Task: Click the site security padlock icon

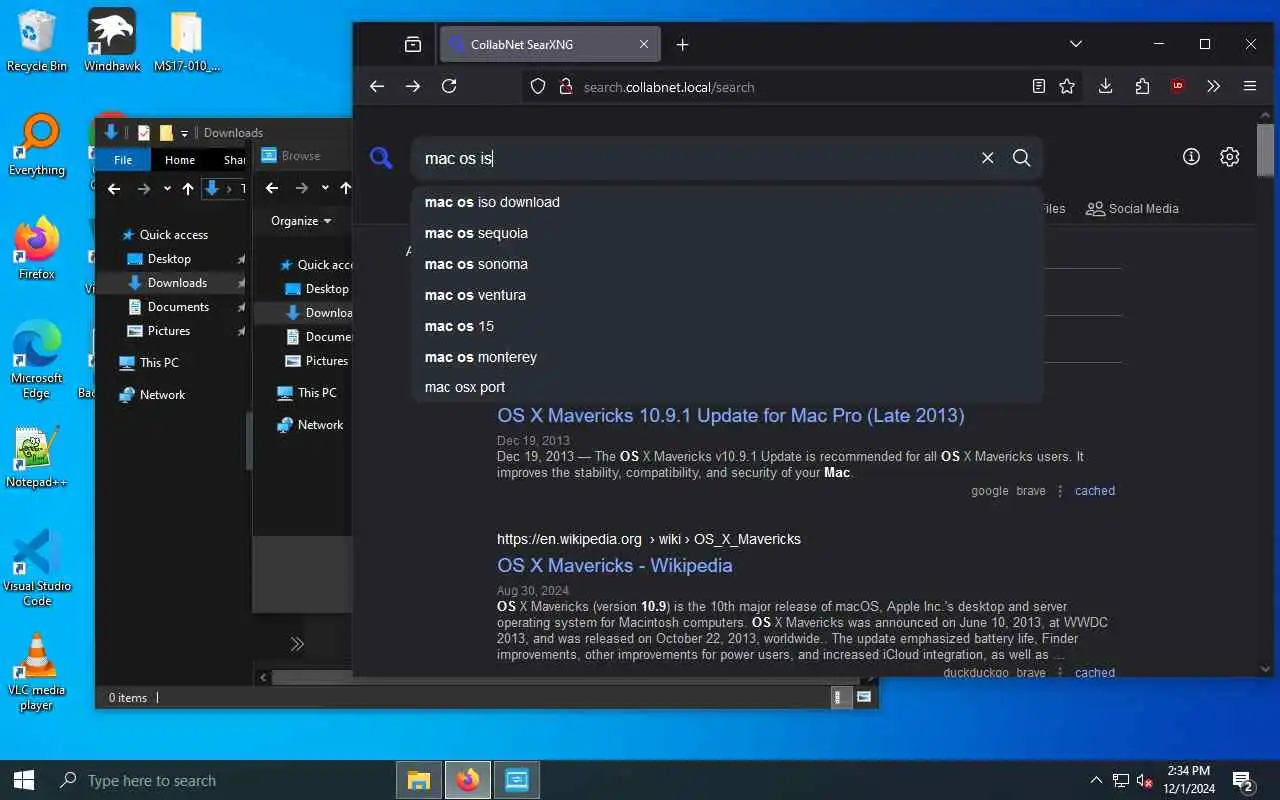Action: pyautogui.click(x=564, y=87)
